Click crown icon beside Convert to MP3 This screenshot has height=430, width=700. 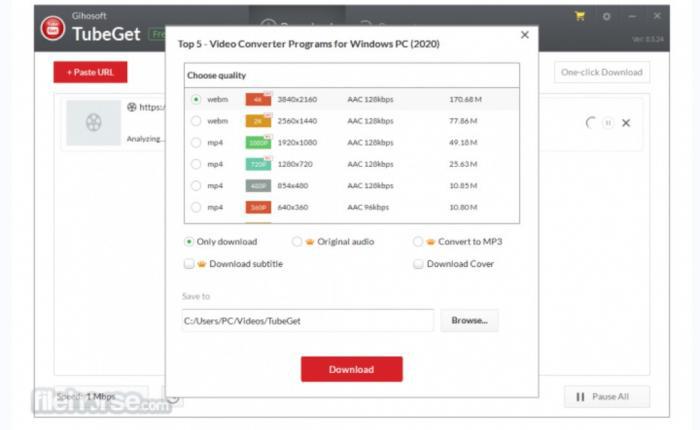[x=430, y=242]
